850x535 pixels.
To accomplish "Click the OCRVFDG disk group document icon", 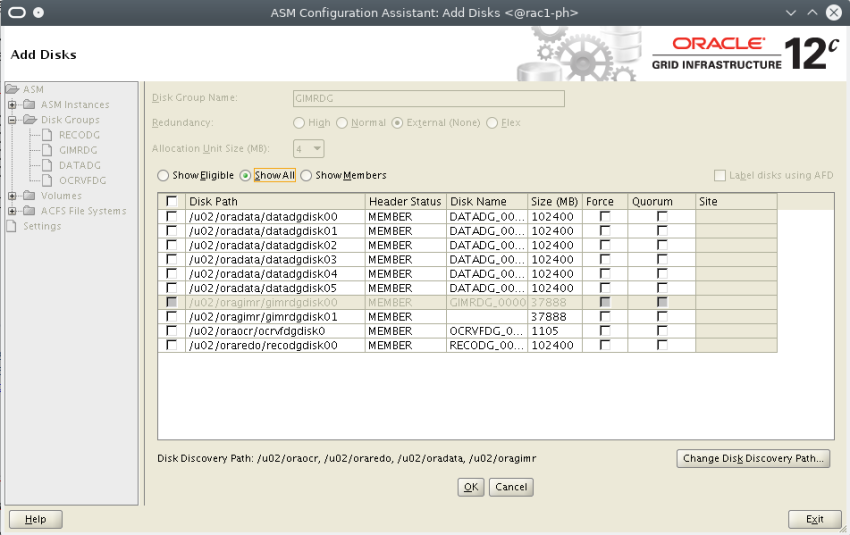I will coord(47,180).
